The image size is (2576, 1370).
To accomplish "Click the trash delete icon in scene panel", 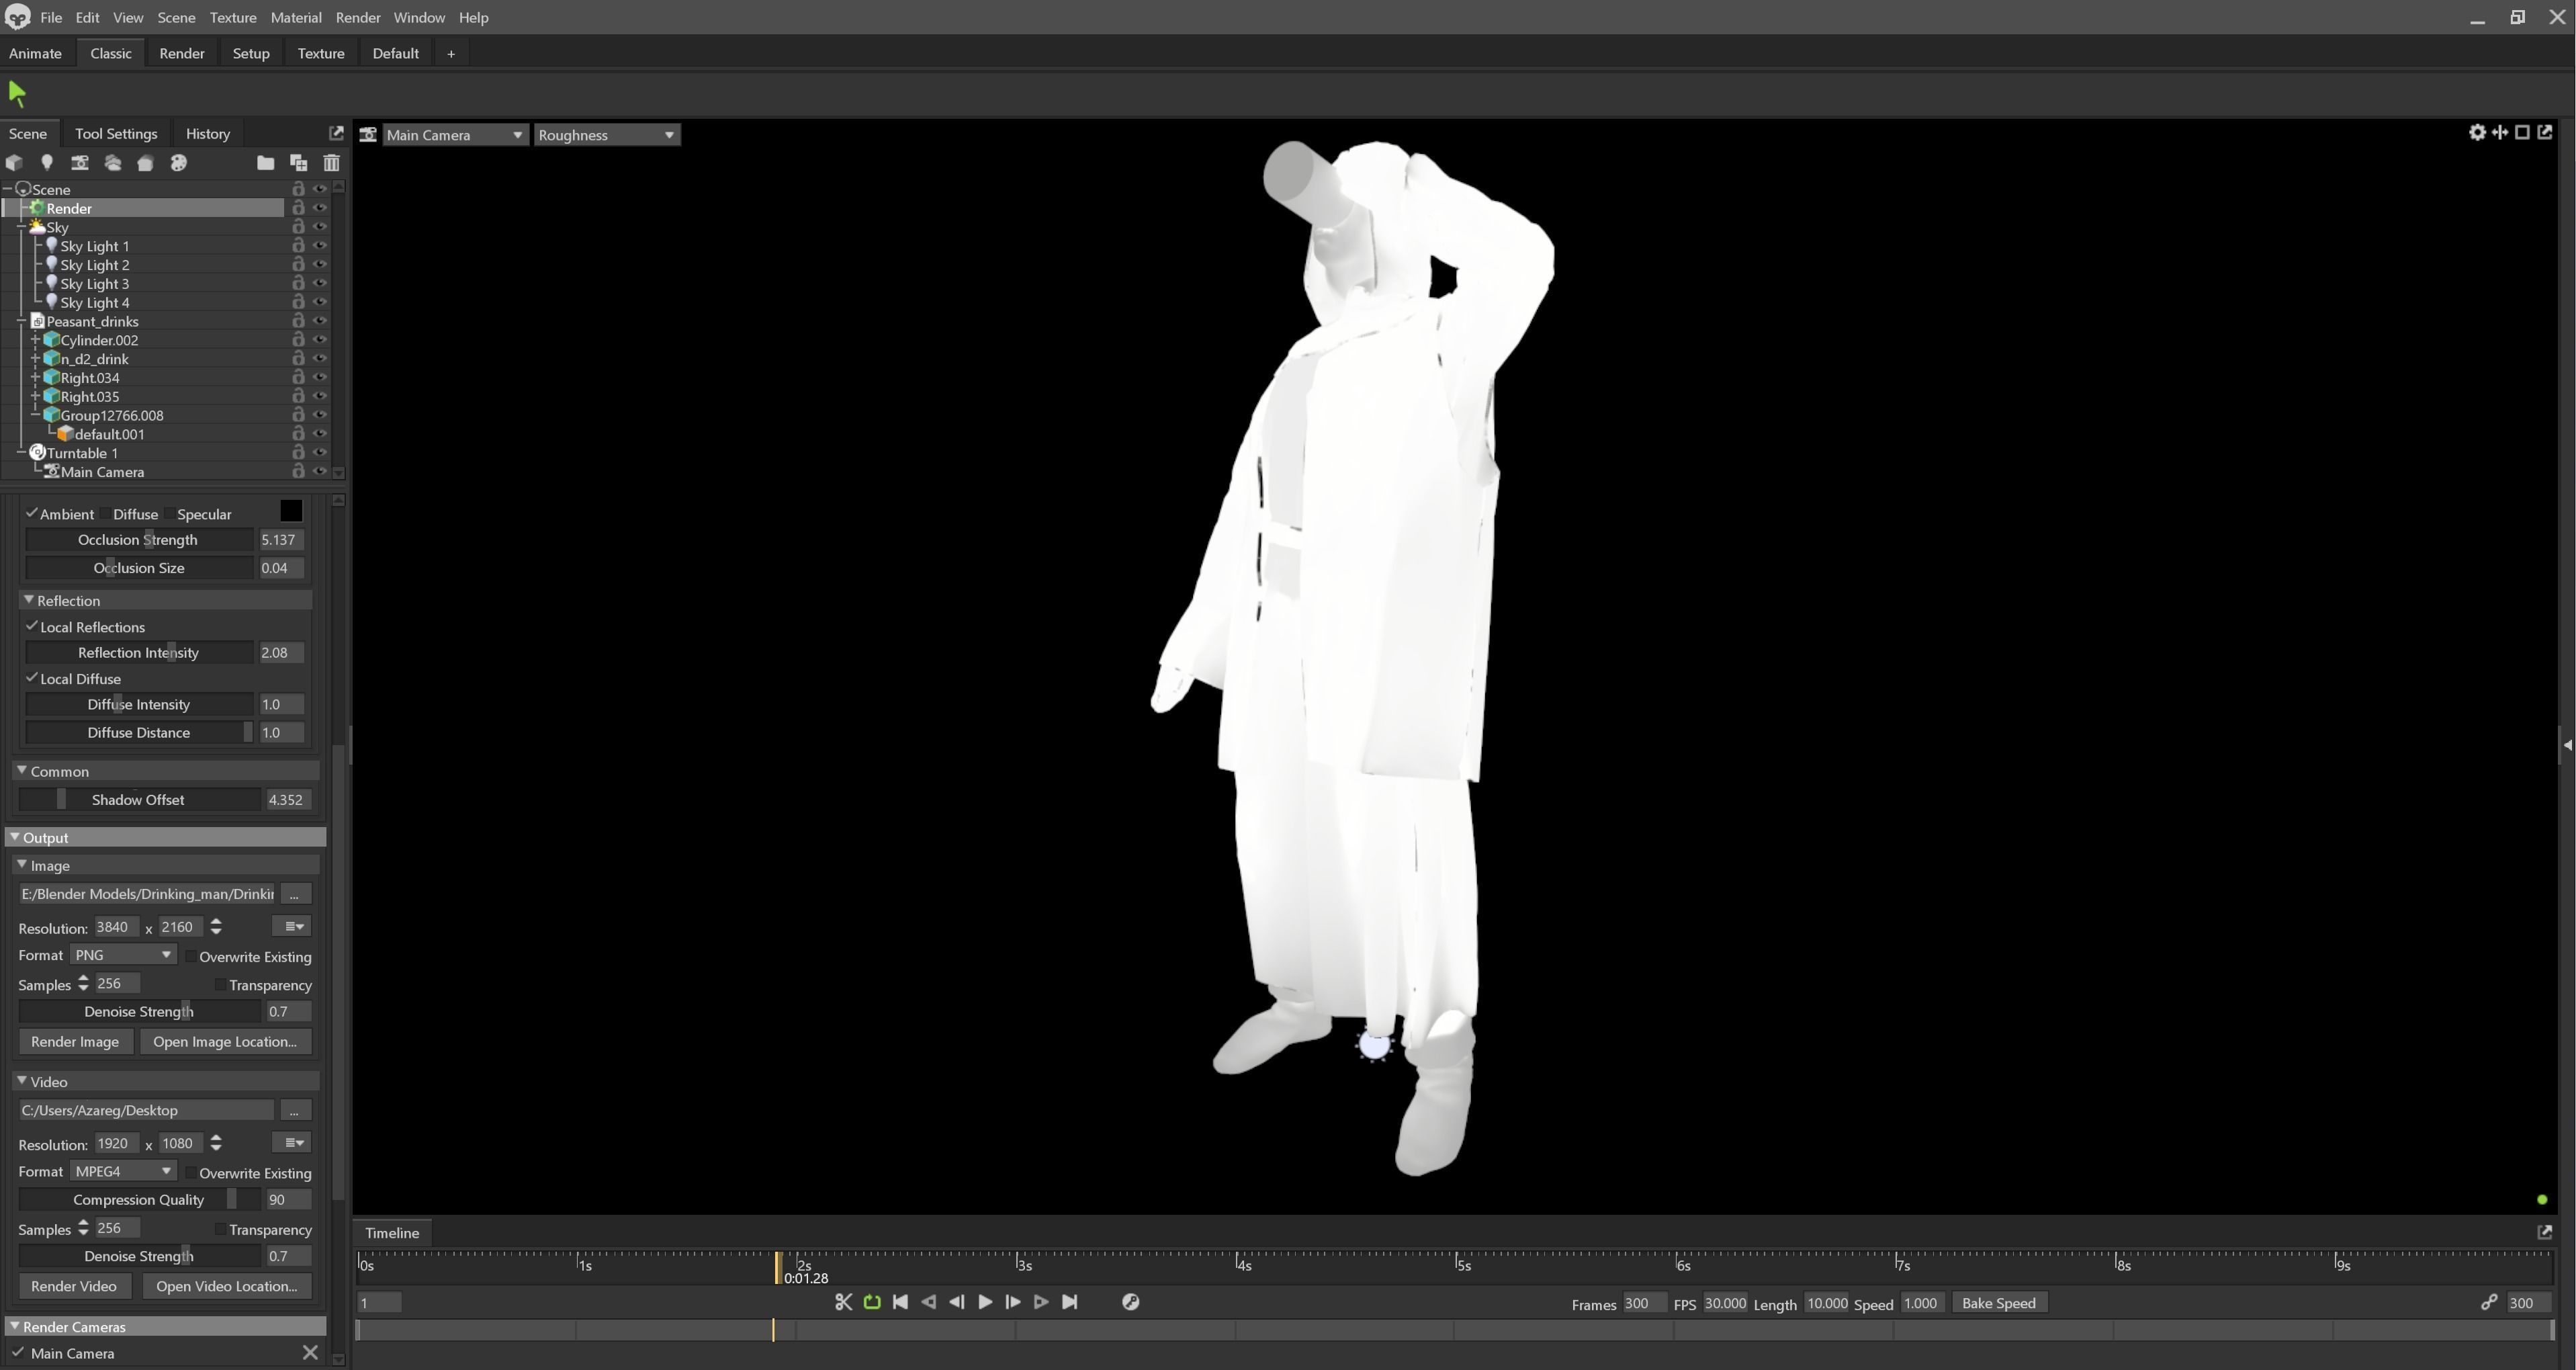I will pos(331,163).
